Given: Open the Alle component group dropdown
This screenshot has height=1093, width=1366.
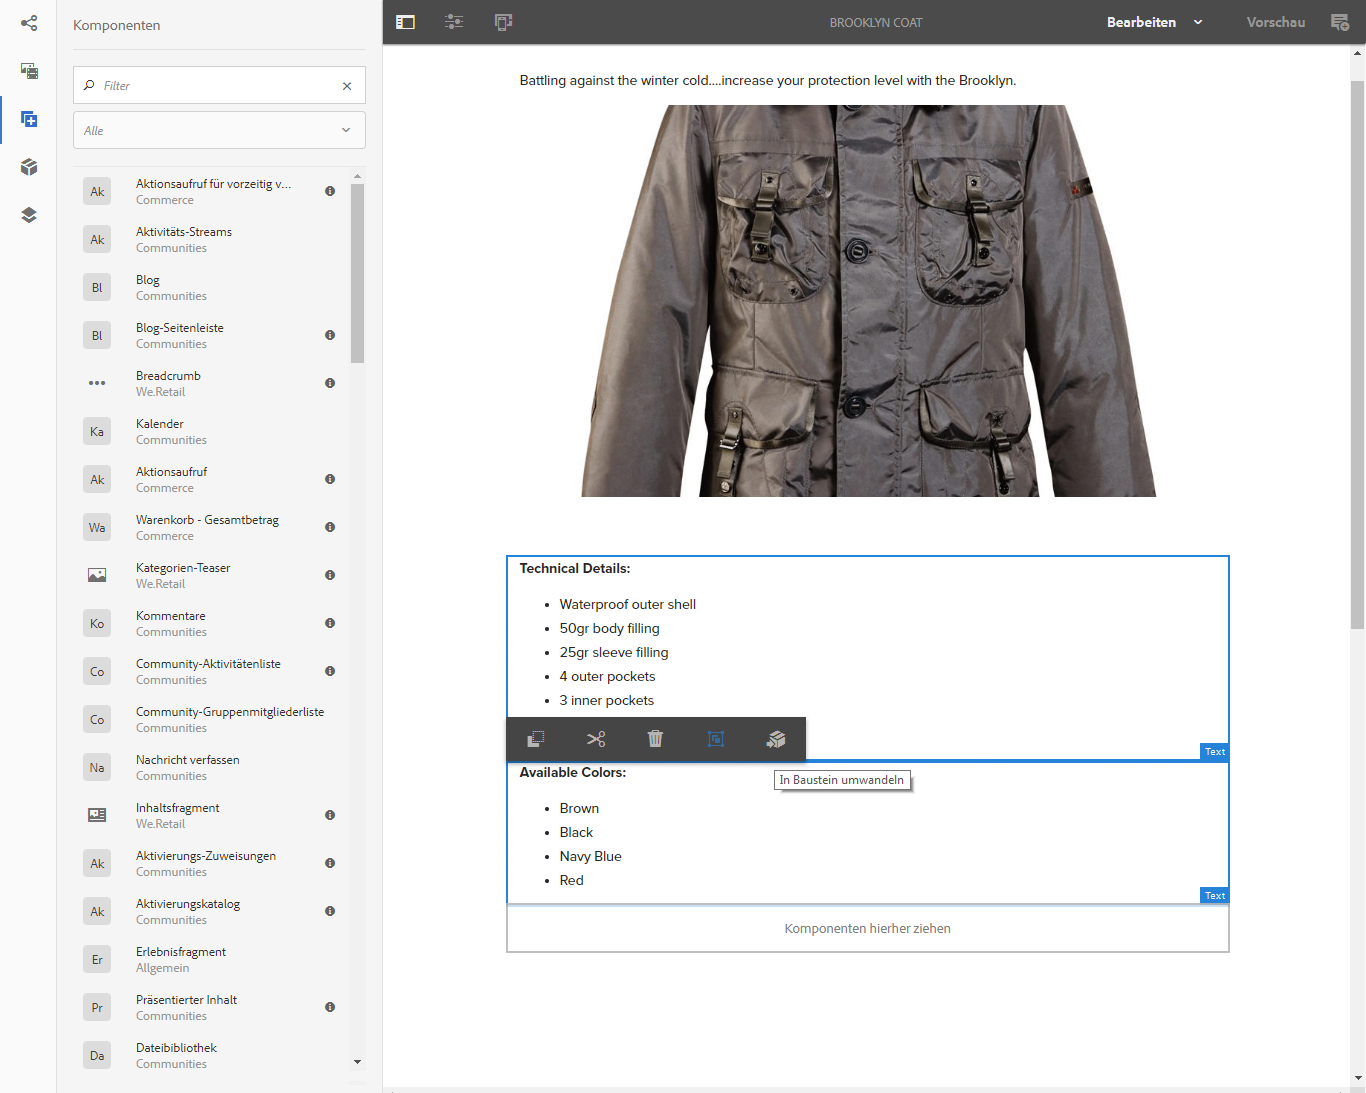Looking at the screenshot, I should [219, 130].
